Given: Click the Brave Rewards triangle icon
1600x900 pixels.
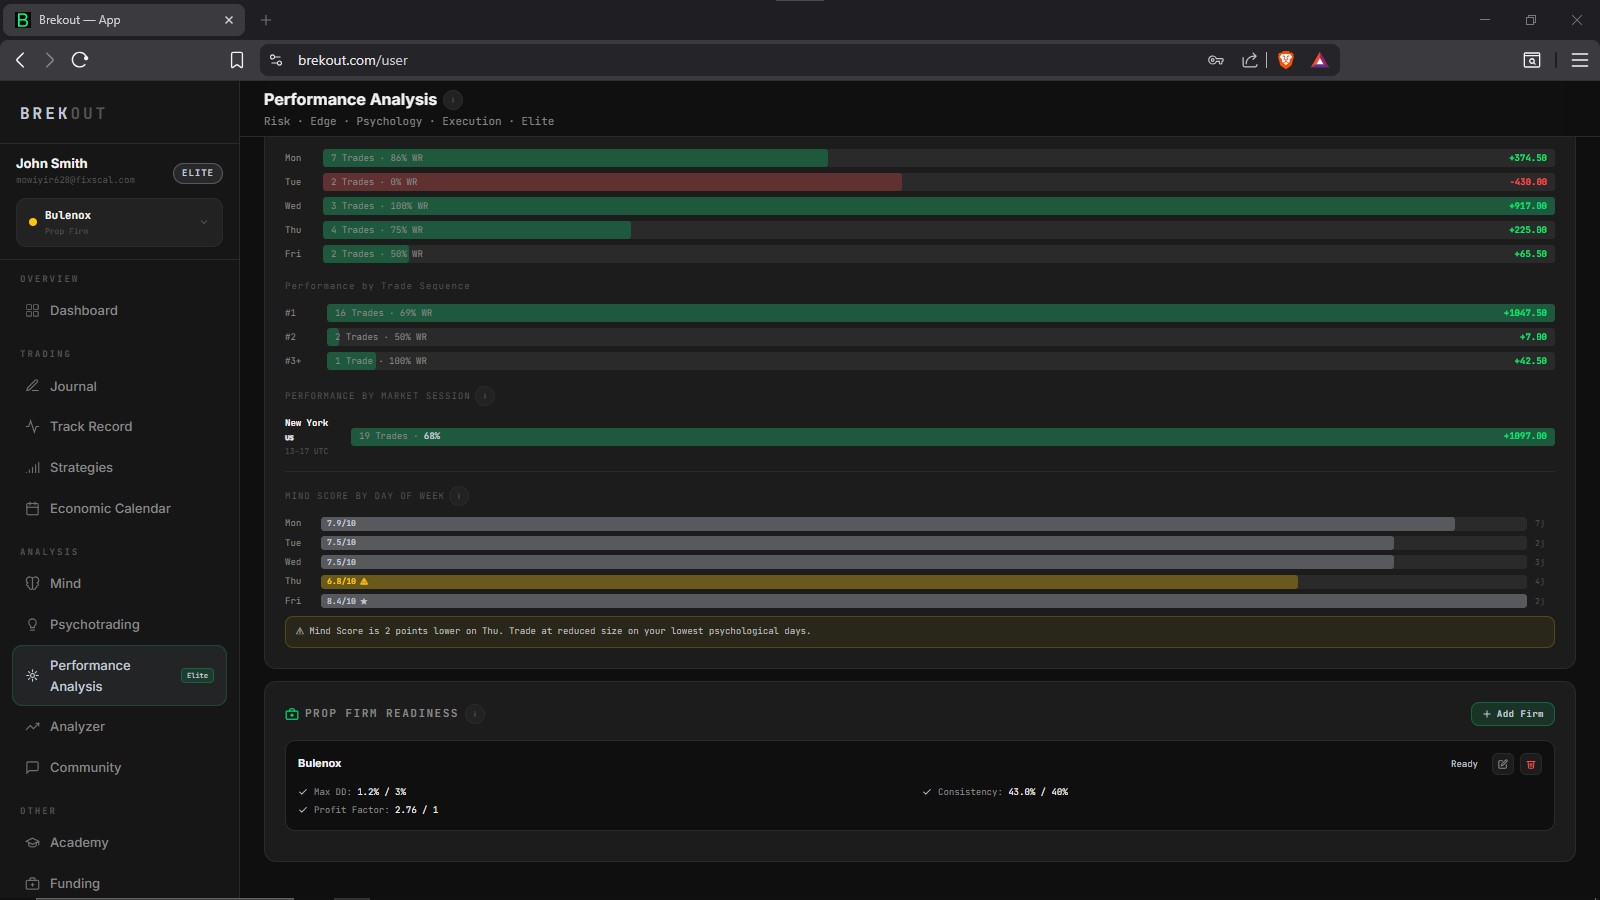Looking at the screenshot, I should click(x=1319, y=60).
